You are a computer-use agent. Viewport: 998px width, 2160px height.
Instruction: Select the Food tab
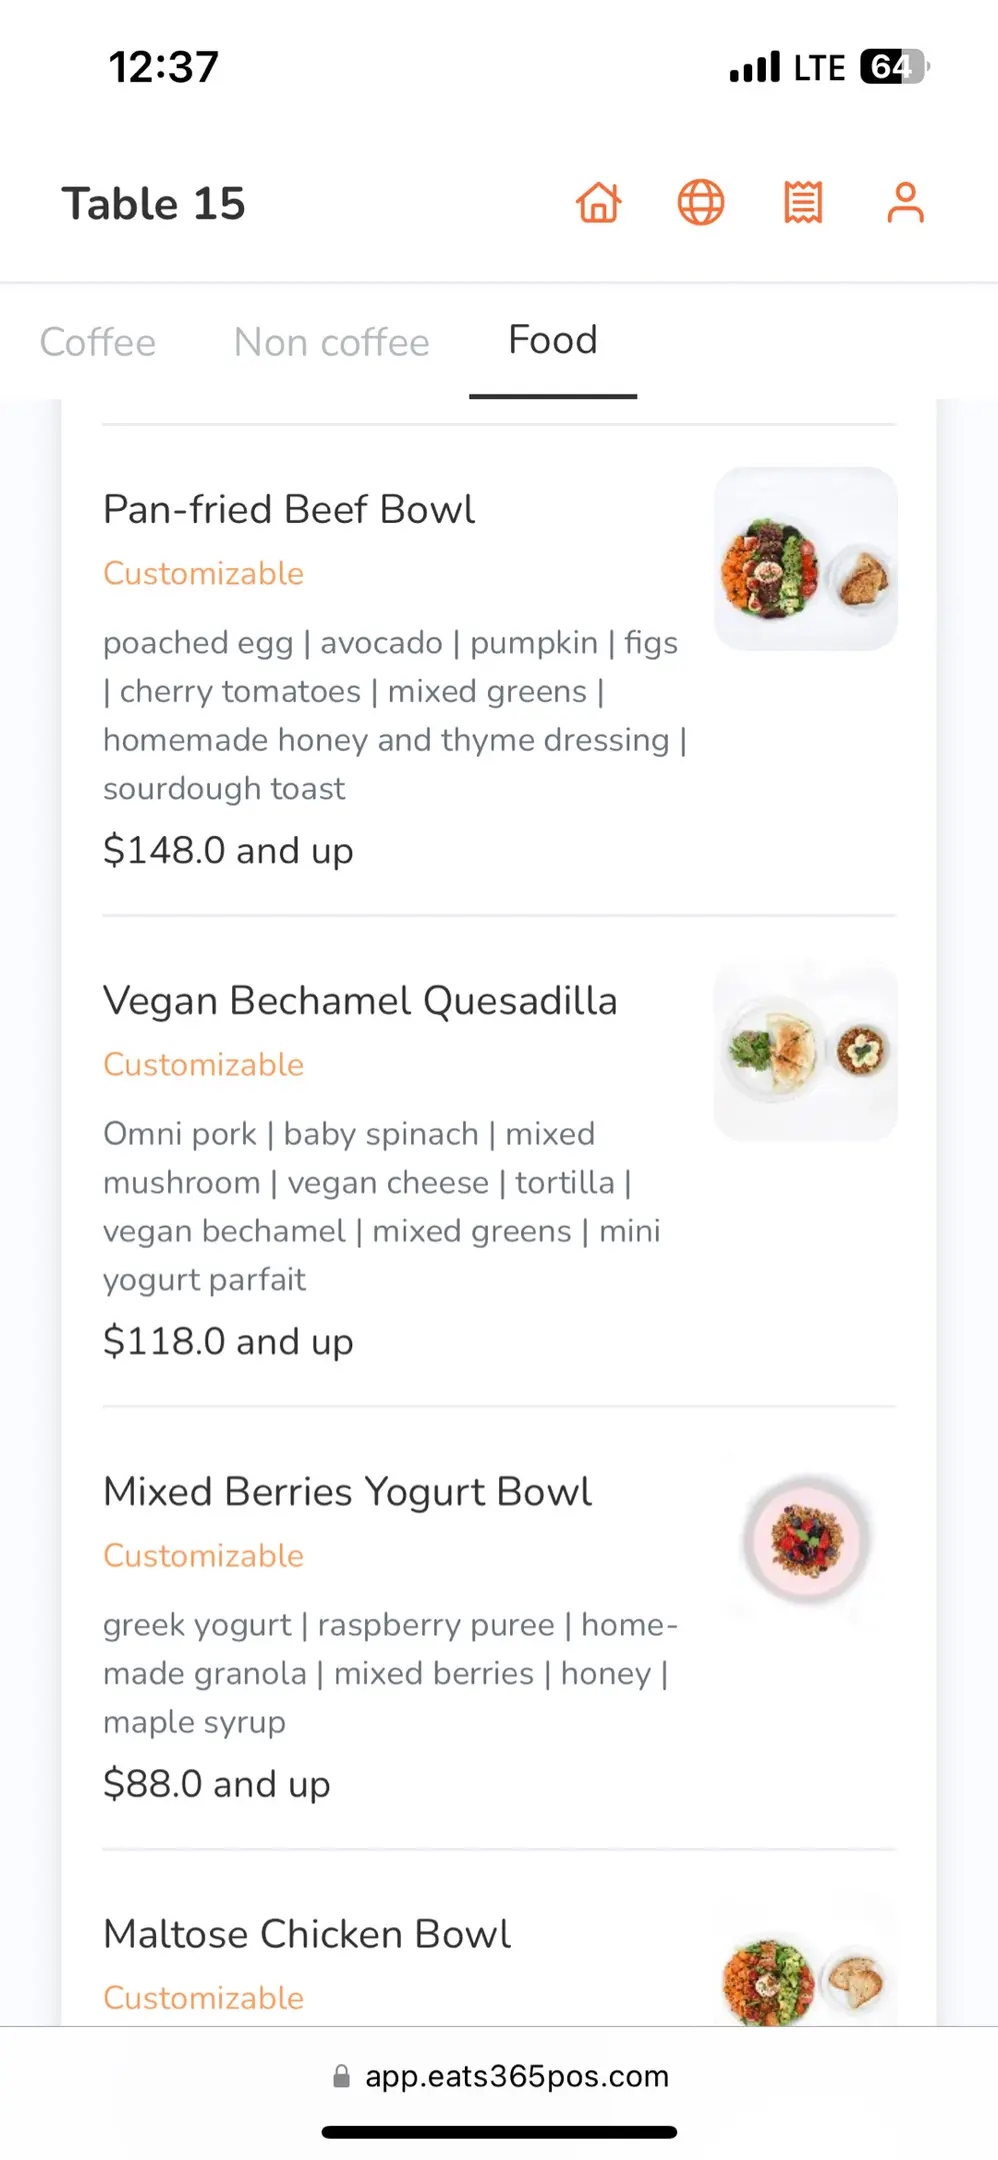tap(553, 341)
